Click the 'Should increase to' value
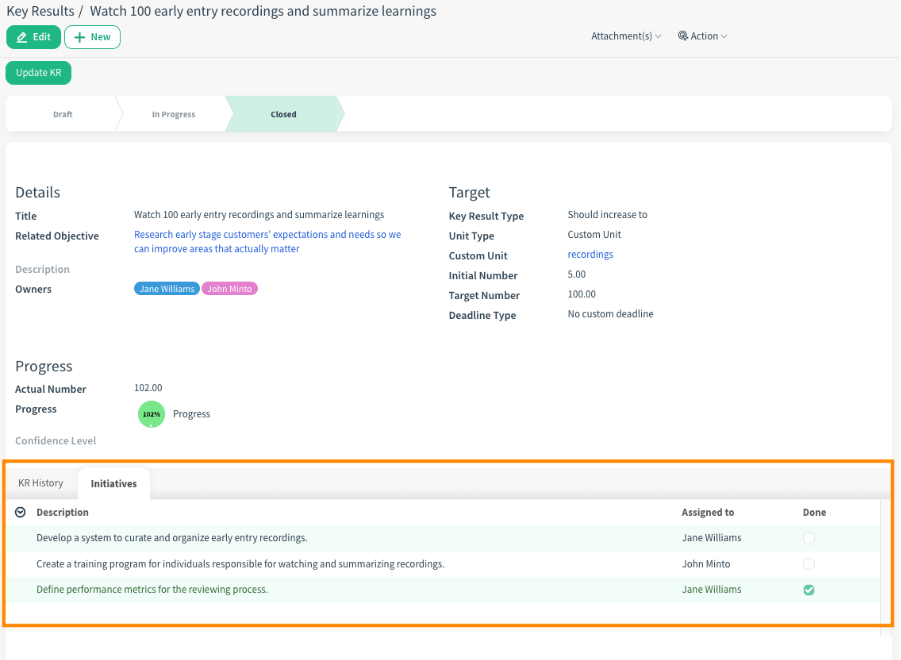The image size is (901, 660). (x=607, y=215)
